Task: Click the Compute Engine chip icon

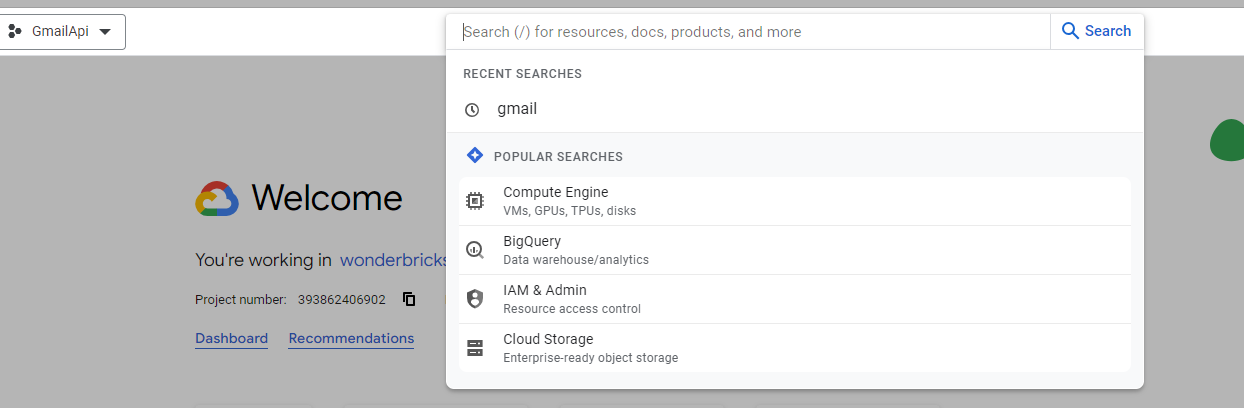Action: (x=475, y=201)
